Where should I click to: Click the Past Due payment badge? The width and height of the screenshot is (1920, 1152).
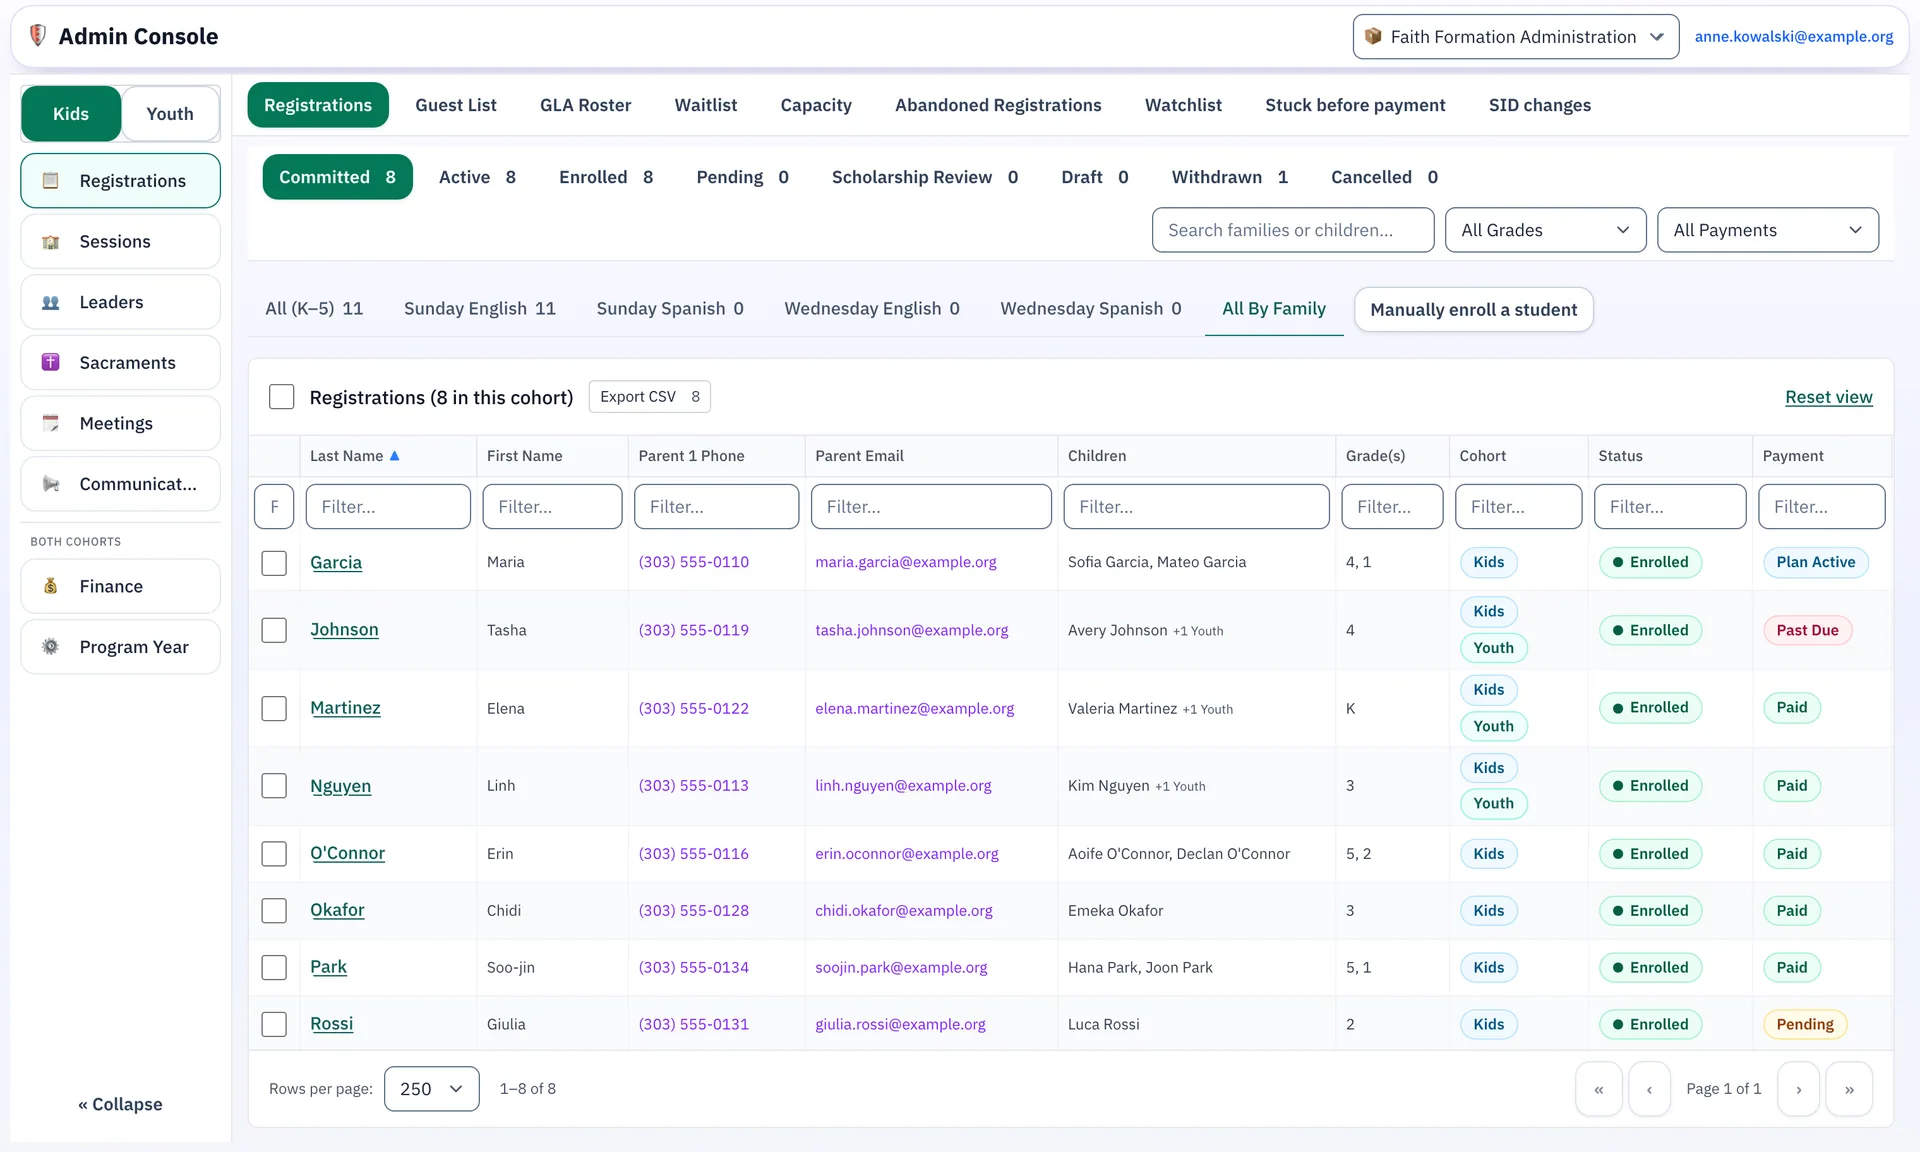click(1807, 630)
